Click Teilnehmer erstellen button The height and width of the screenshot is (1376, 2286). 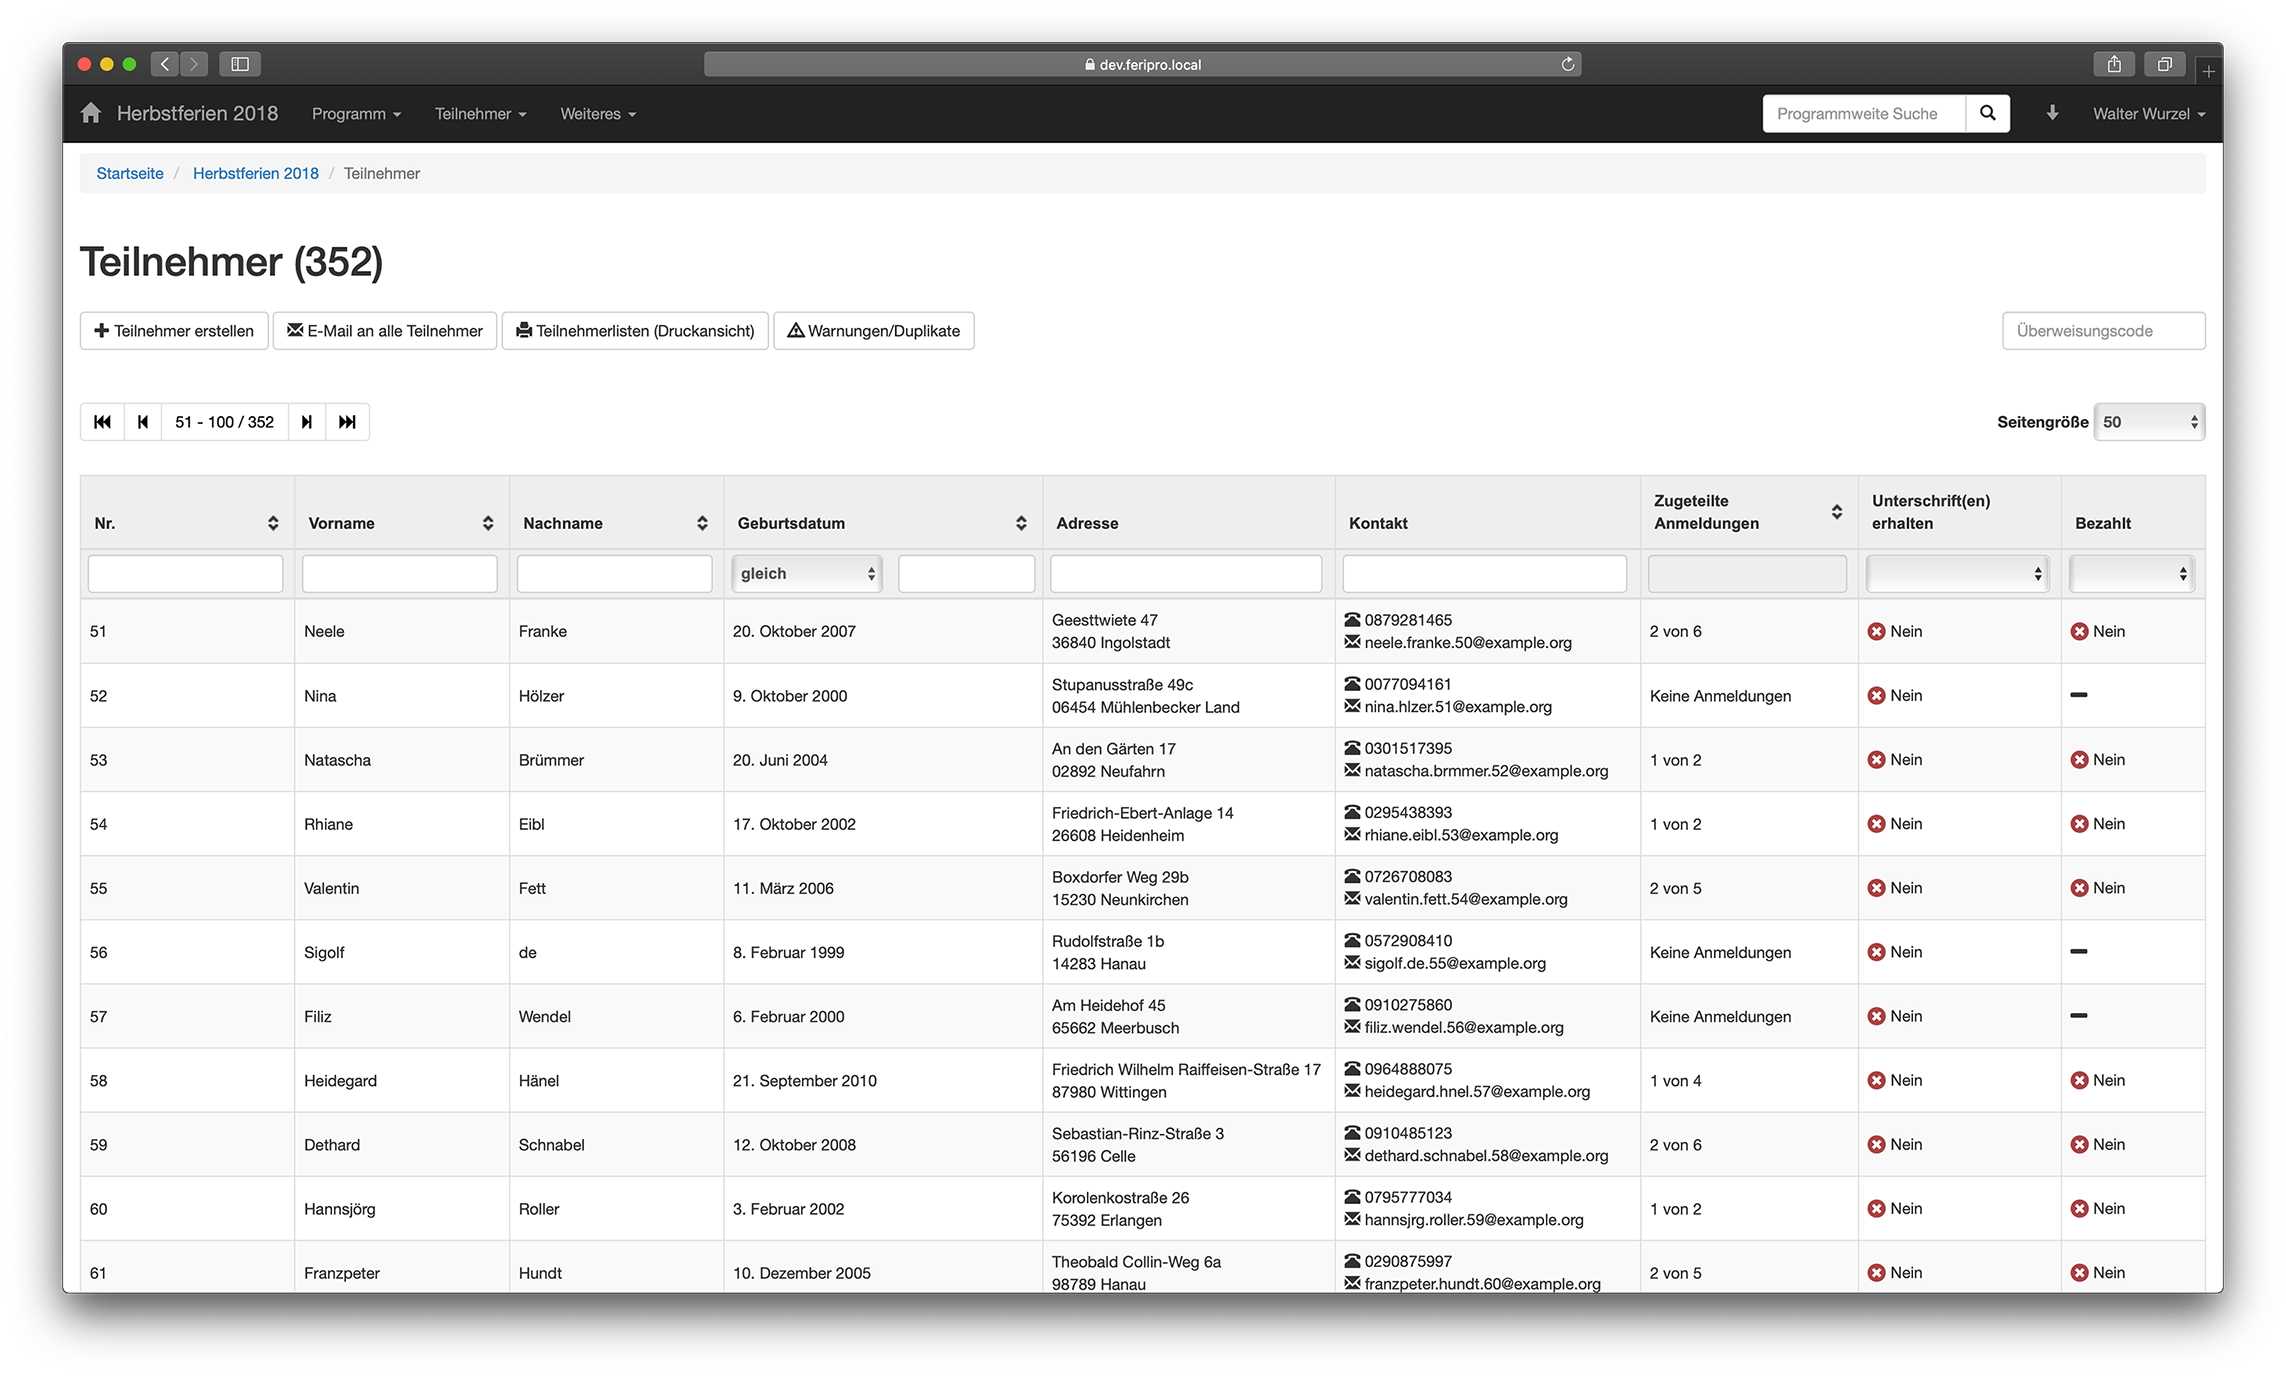pos(174,331)
